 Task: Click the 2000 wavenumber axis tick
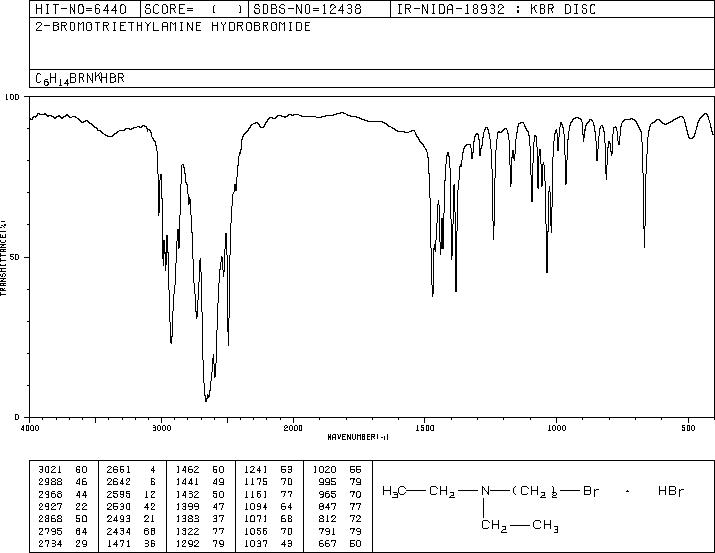[x=293, y=428]
